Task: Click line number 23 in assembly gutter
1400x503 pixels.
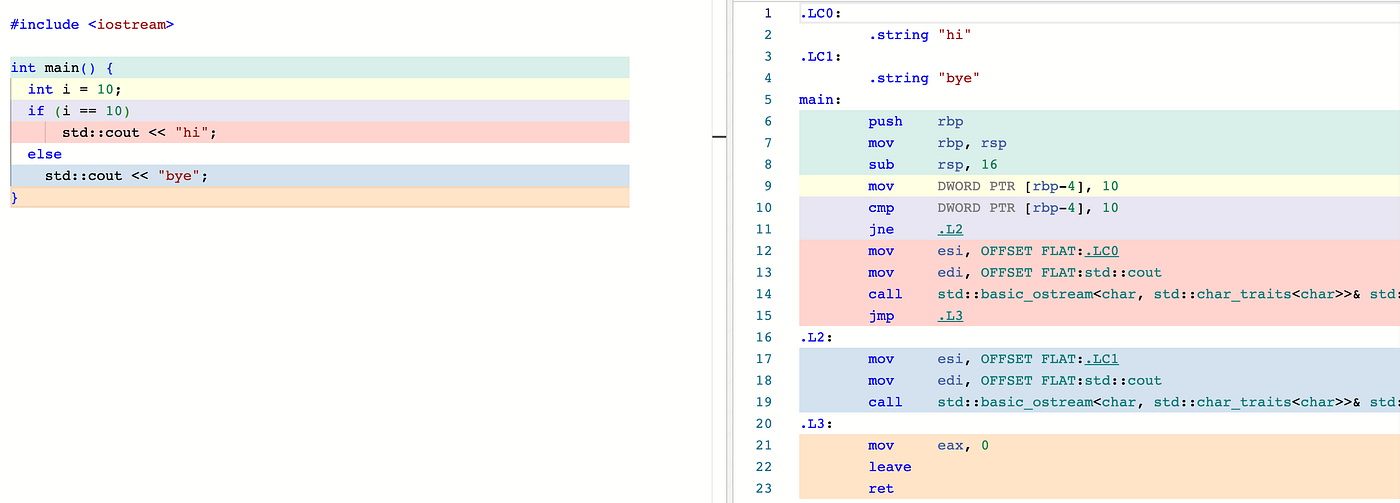Action: tap(764, 488)
